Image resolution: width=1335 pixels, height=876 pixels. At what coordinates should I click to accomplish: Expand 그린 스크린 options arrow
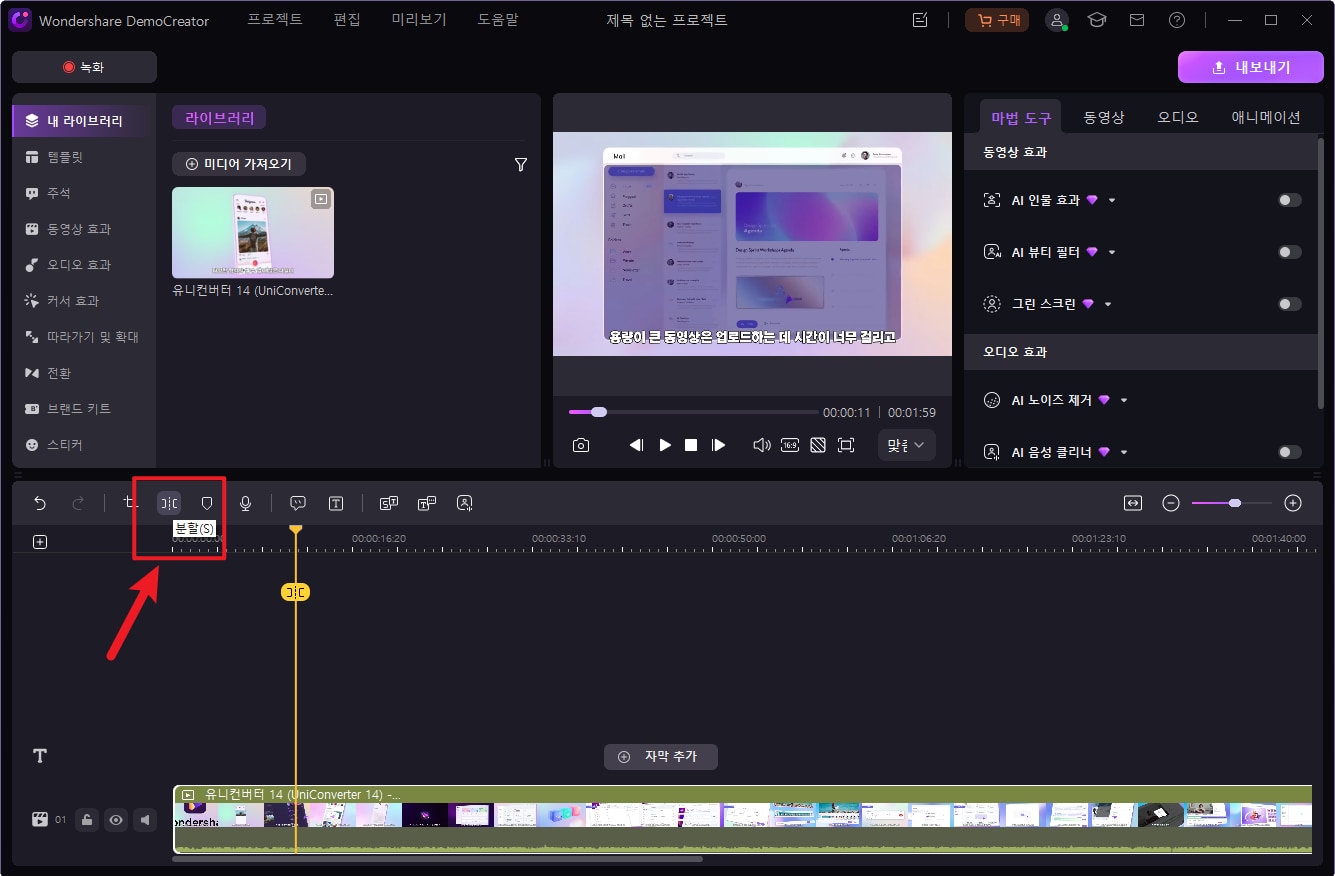(1108, 304)
